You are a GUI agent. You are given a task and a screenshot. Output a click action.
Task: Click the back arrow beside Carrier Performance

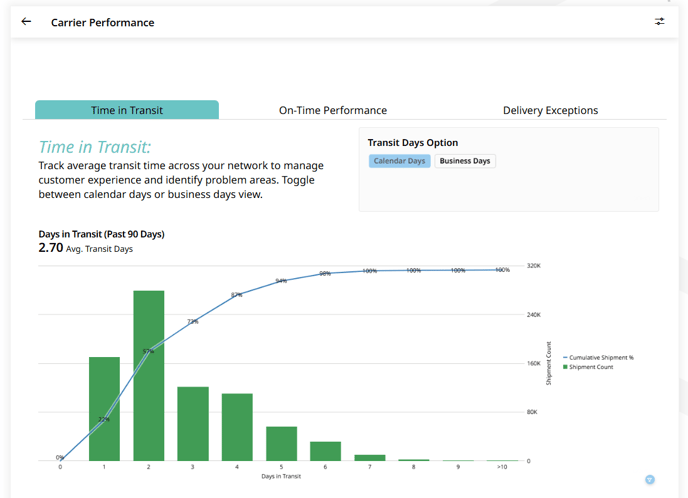click(x=26, y=22)
